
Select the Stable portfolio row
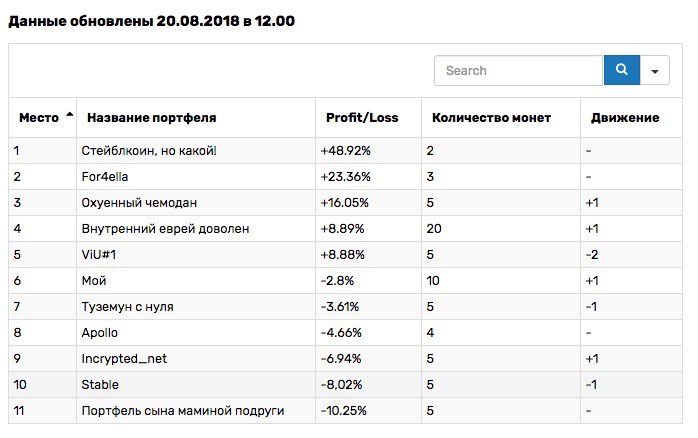click(x=345, y=385)
